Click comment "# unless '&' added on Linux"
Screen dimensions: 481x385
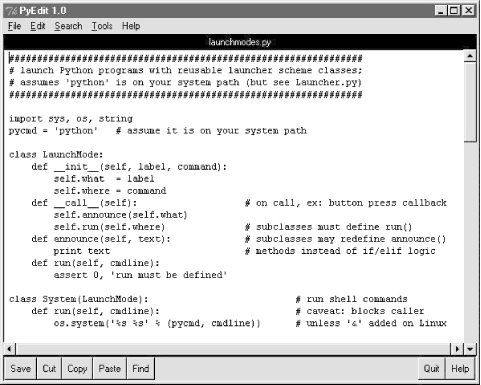click(371, 323)
